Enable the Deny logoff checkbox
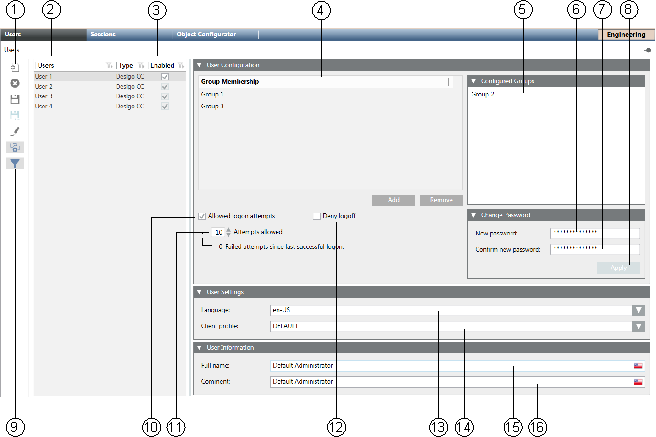Image resolution: width=656 pixels, height=437 pixels. pos(316,215)
